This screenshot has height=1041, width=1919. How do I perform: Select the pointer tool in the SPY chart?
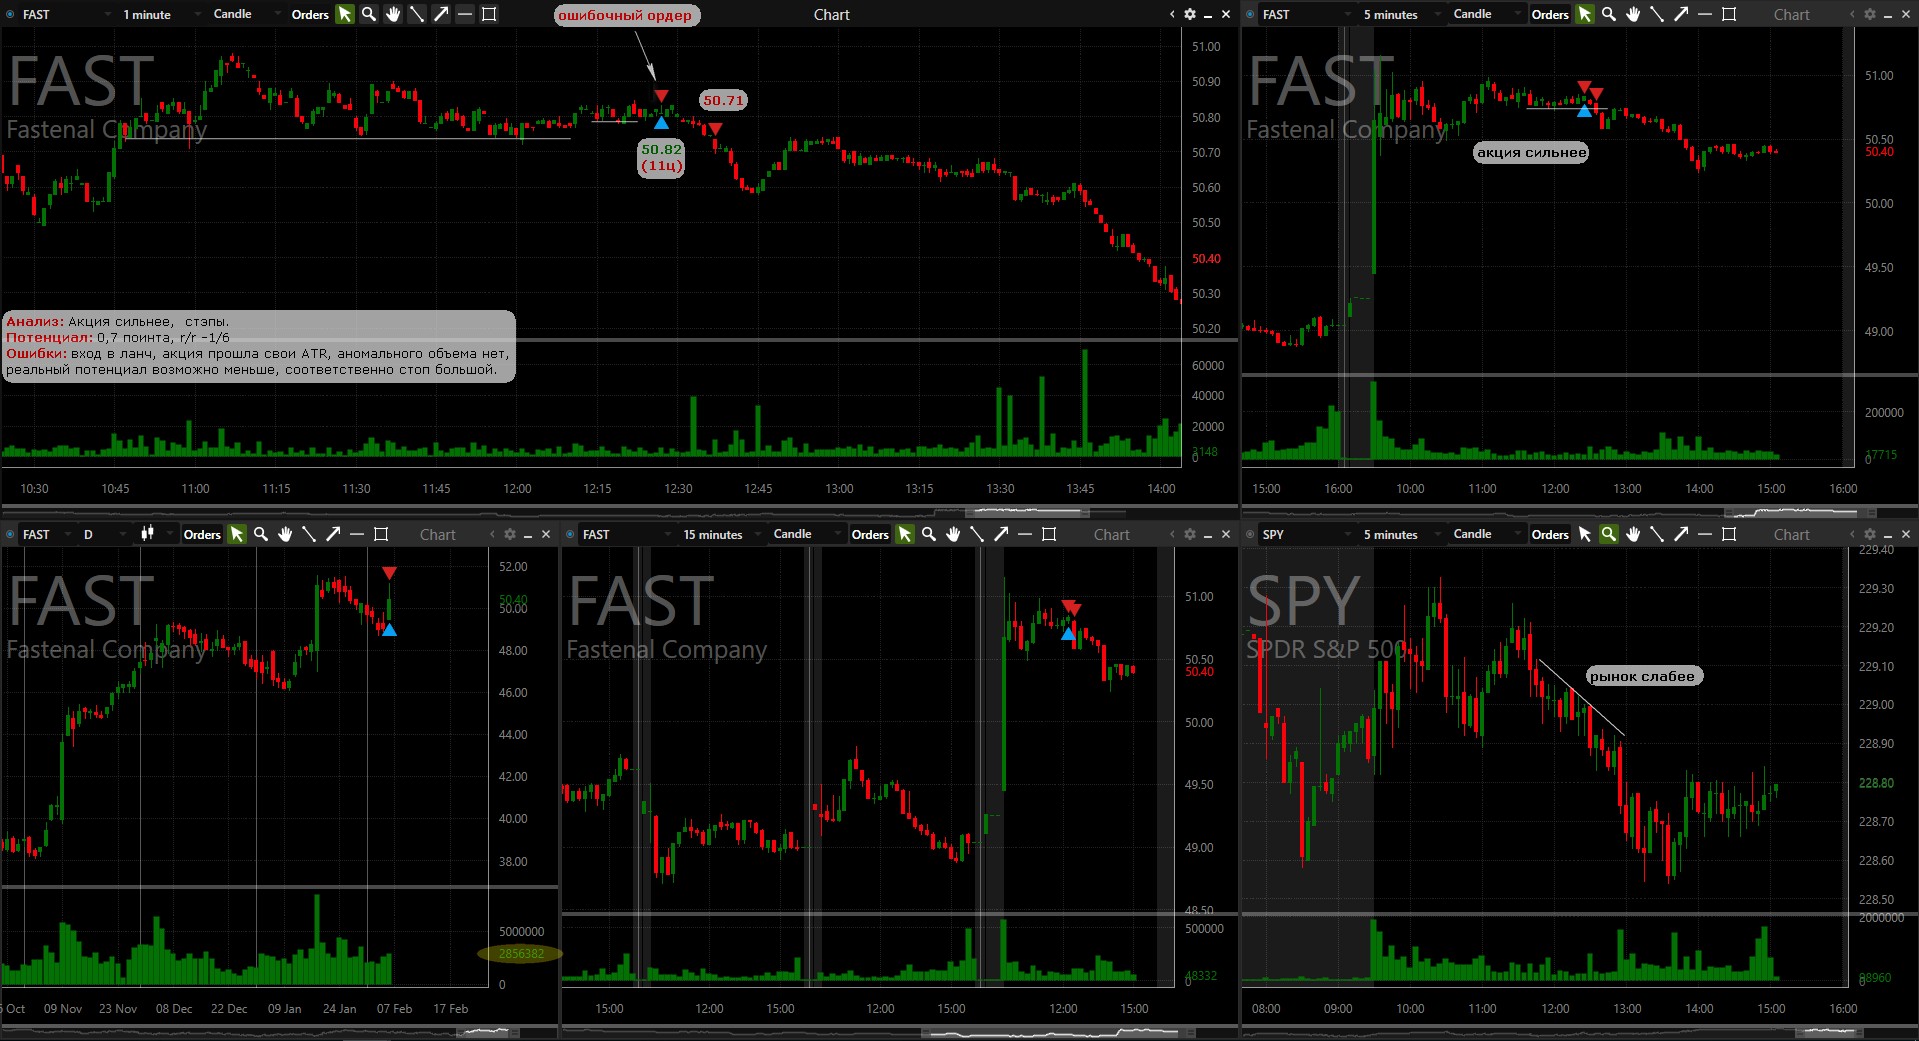click(1585, 534)
